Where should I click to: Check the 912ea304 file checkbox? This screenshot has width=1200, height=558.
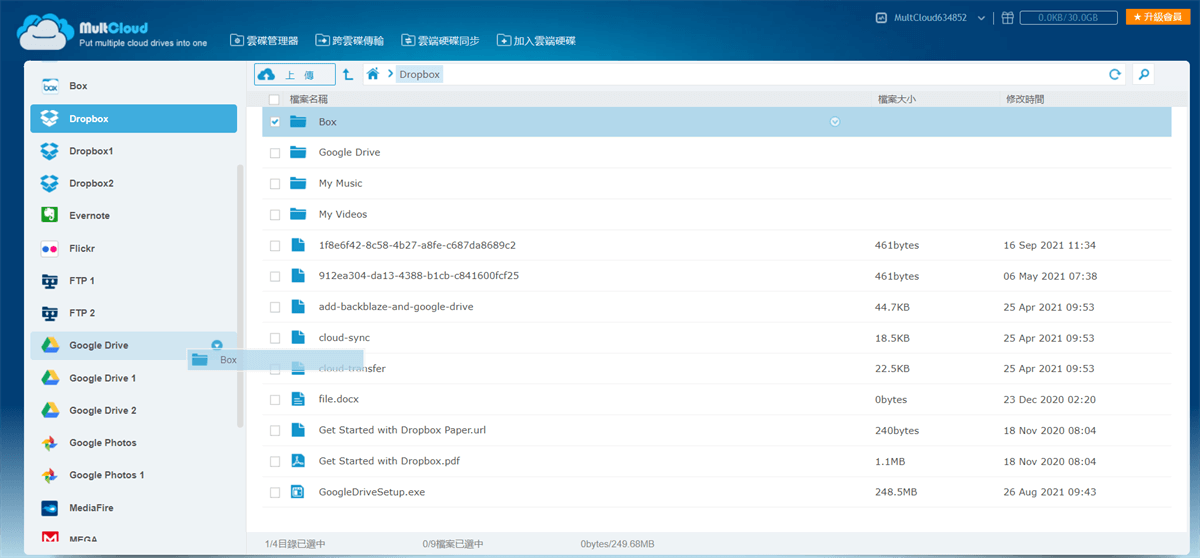pos(274,276)
